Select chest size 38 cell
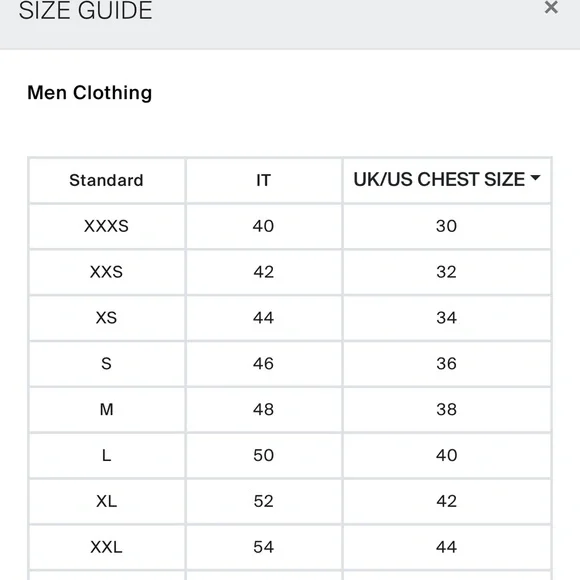The width and height of the screenshot is (580, 580). click(447, 410)
